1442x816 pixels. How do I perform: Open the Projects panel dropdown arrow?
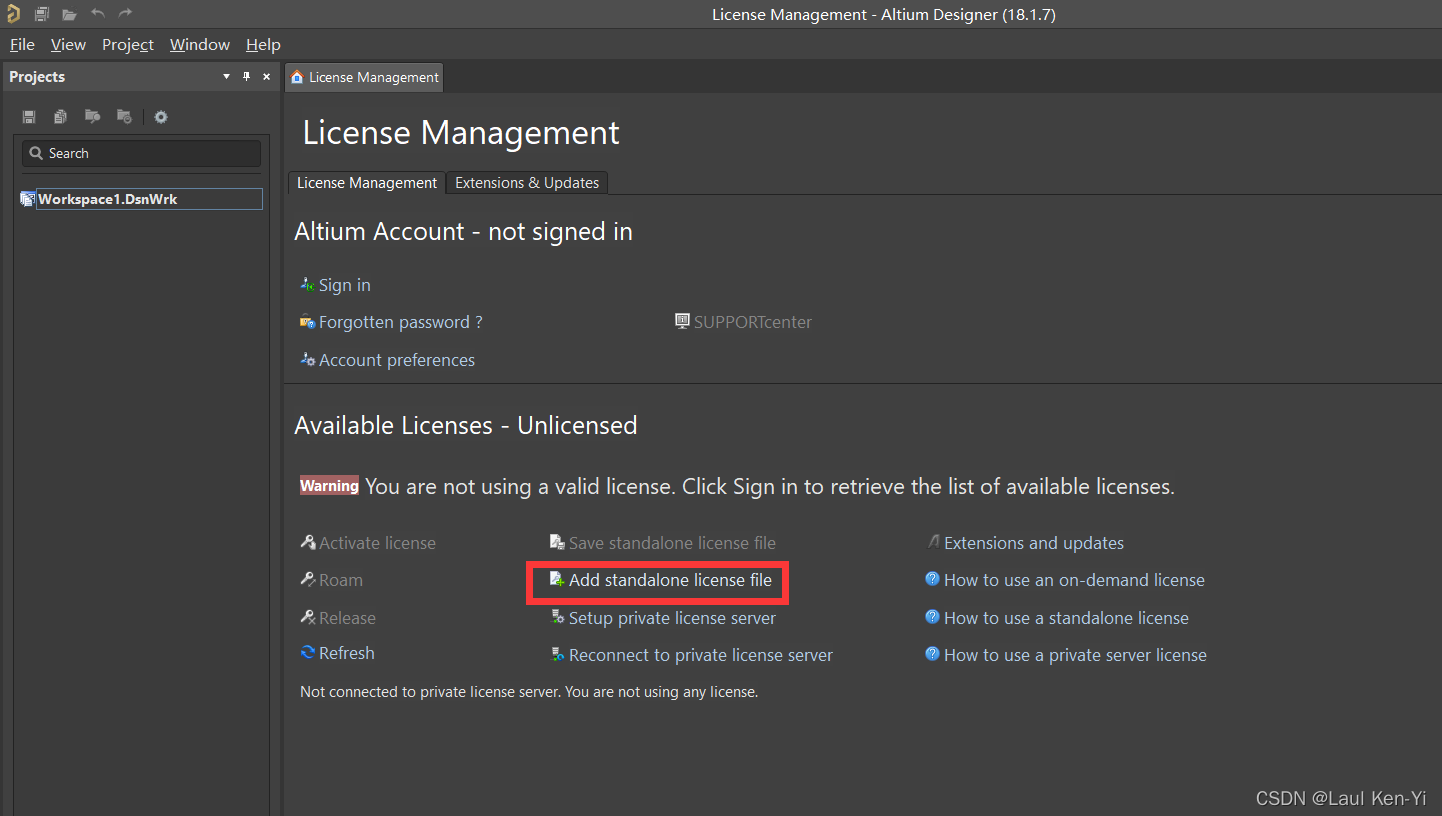tap(226, 77)
